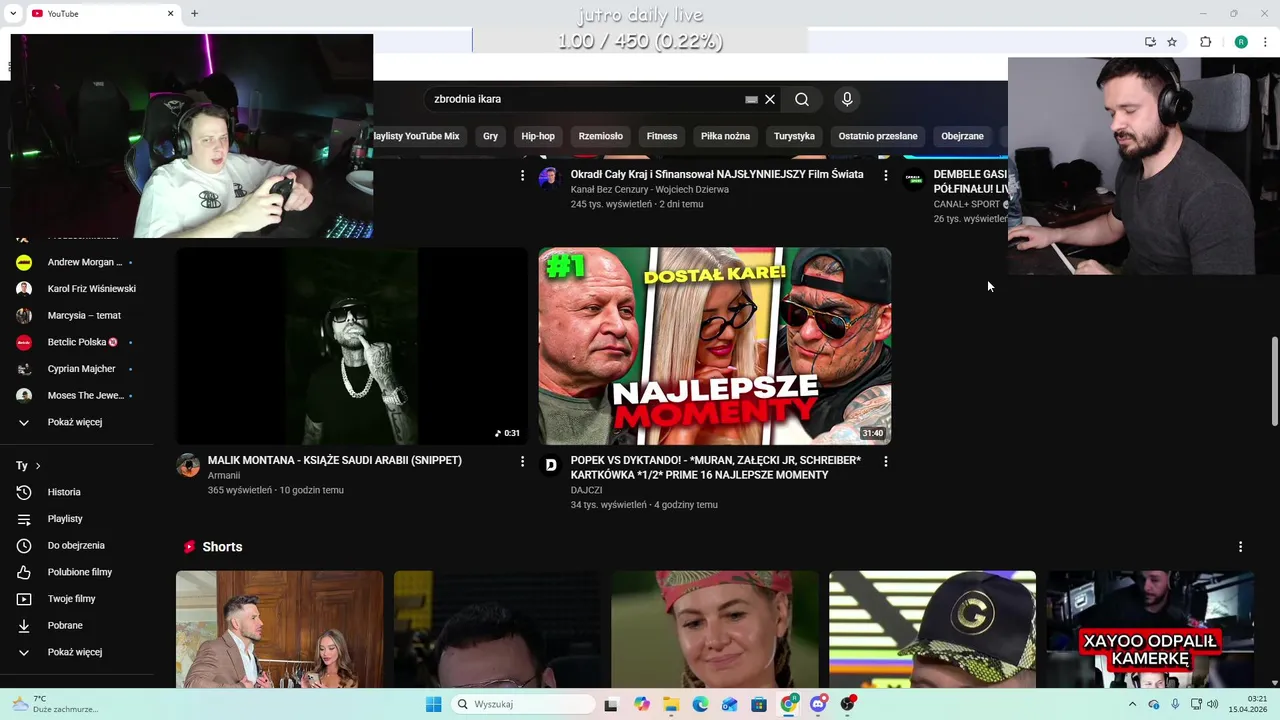The image size is (1280, 720).
Task: Open File Explorer from the taskbar
Action: [671, 704]
